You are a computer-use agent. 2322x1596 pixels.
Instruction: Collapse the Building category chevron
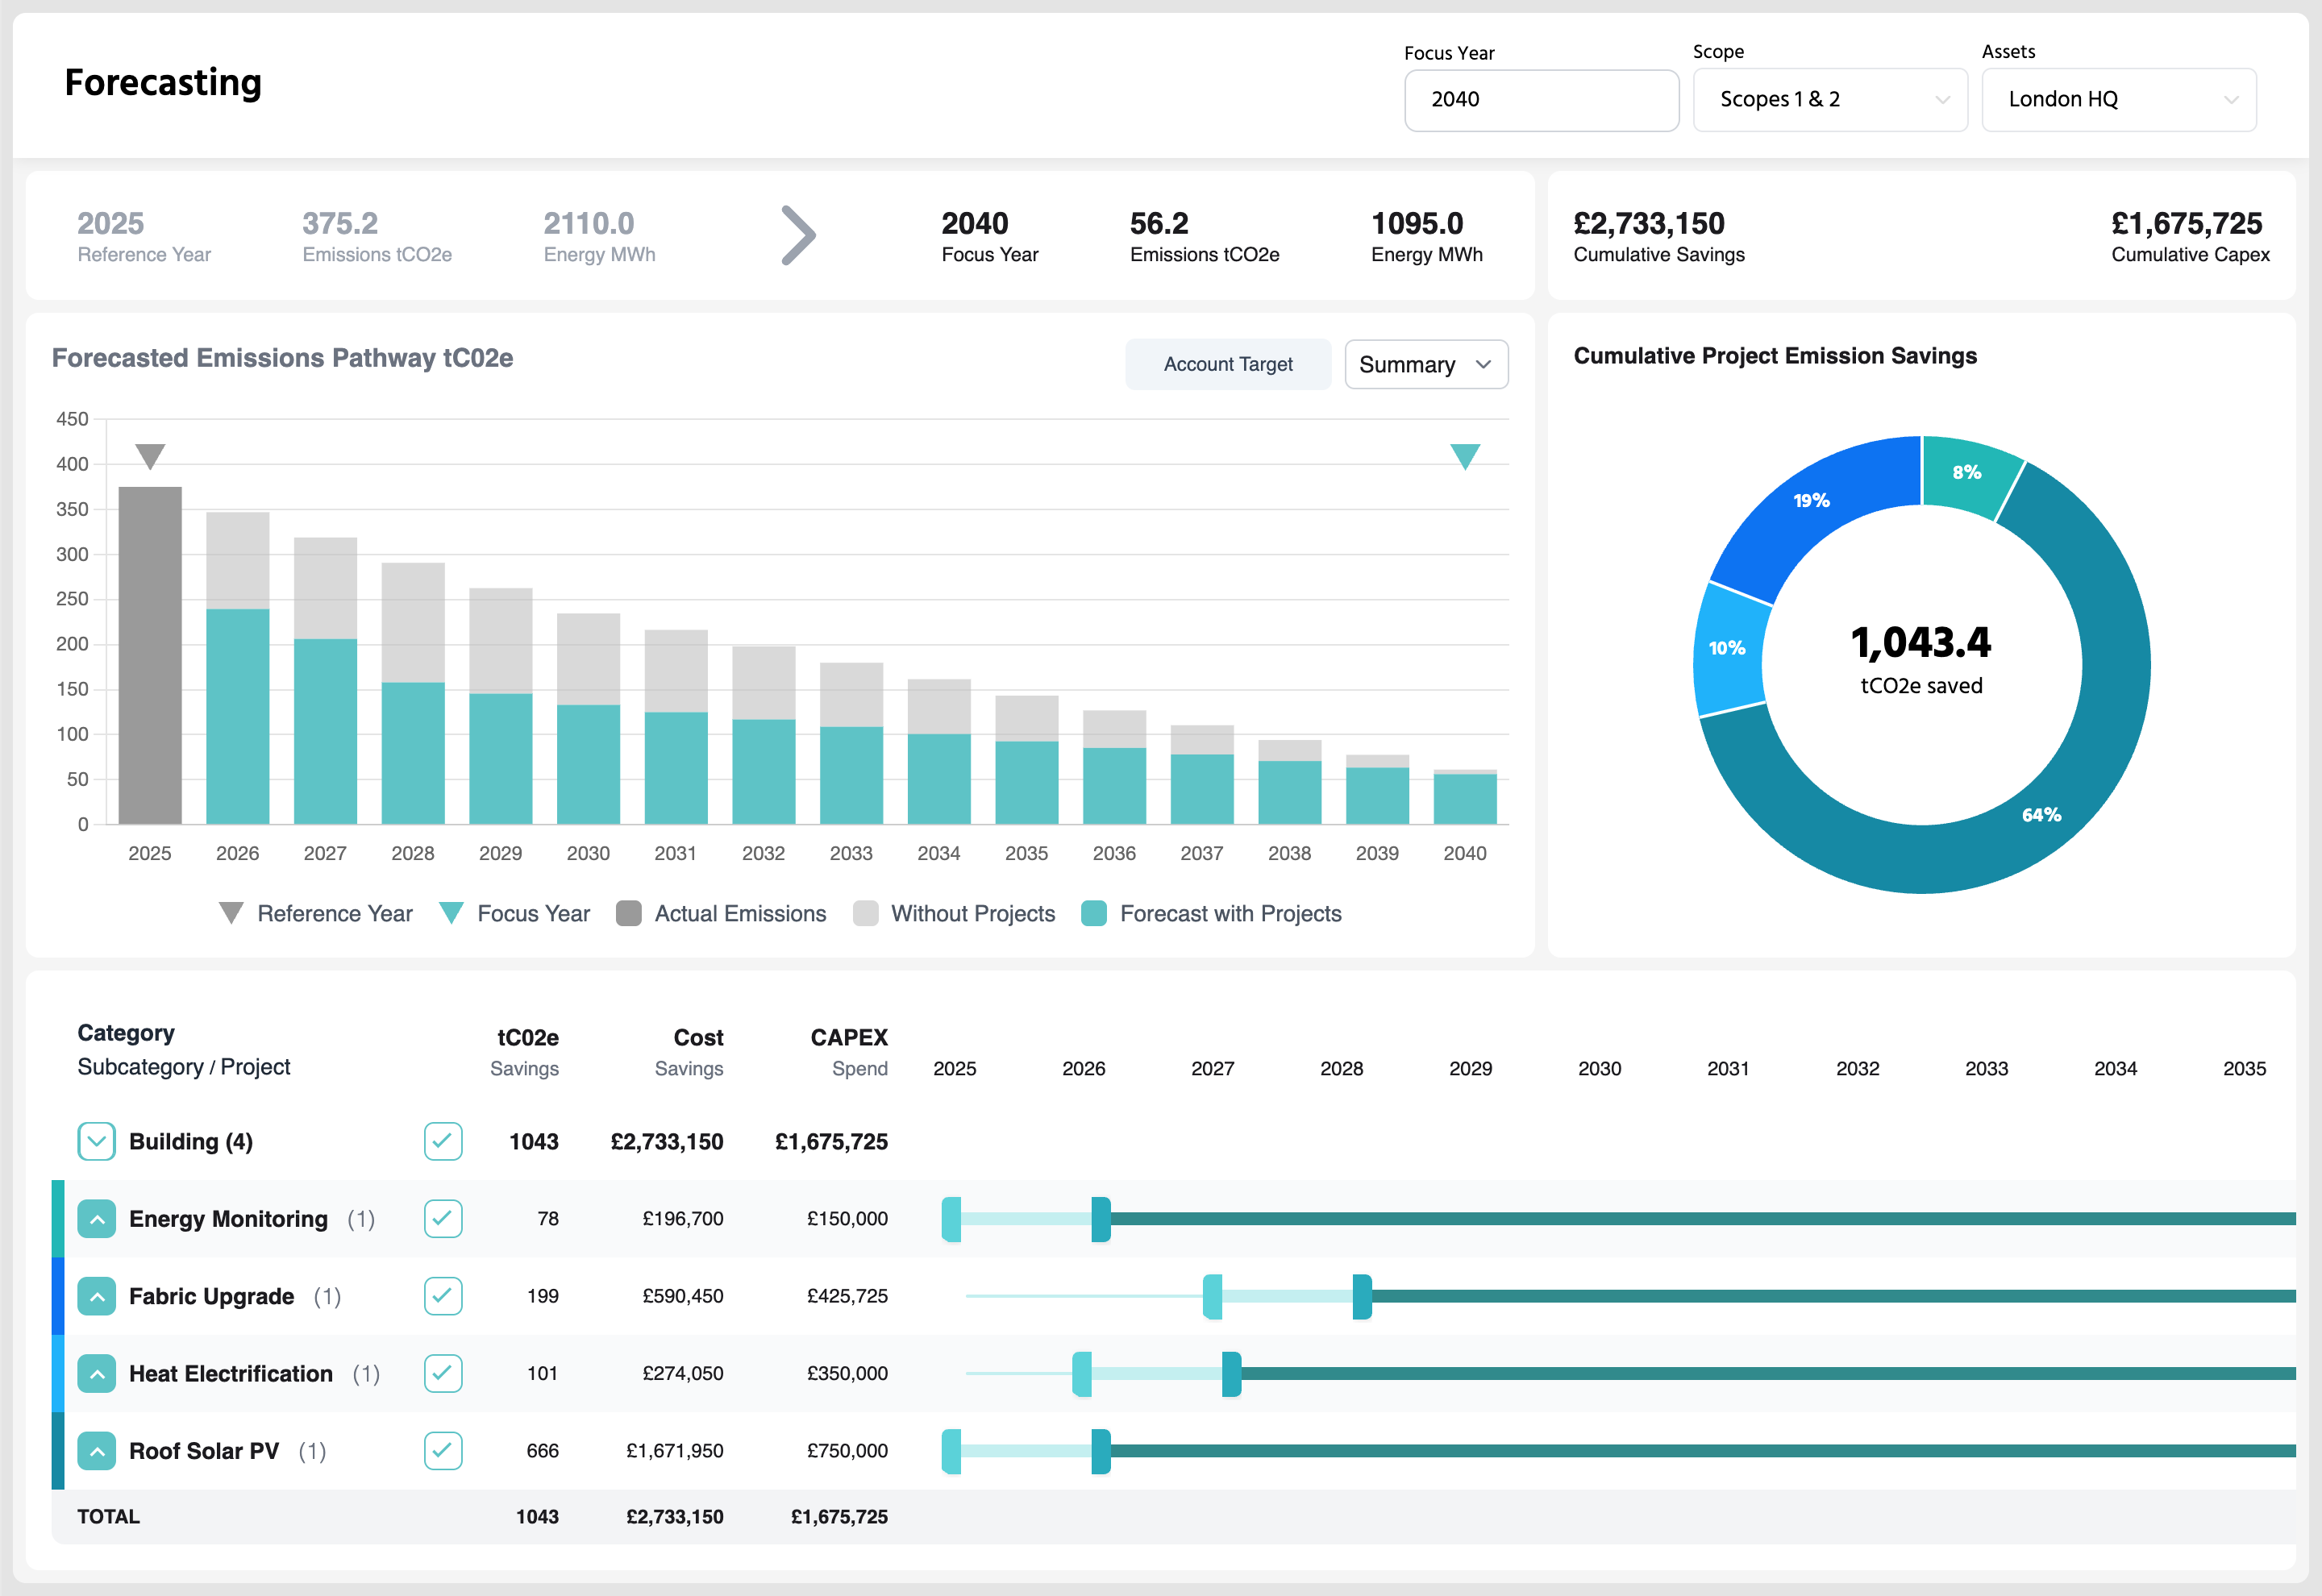96,1141
